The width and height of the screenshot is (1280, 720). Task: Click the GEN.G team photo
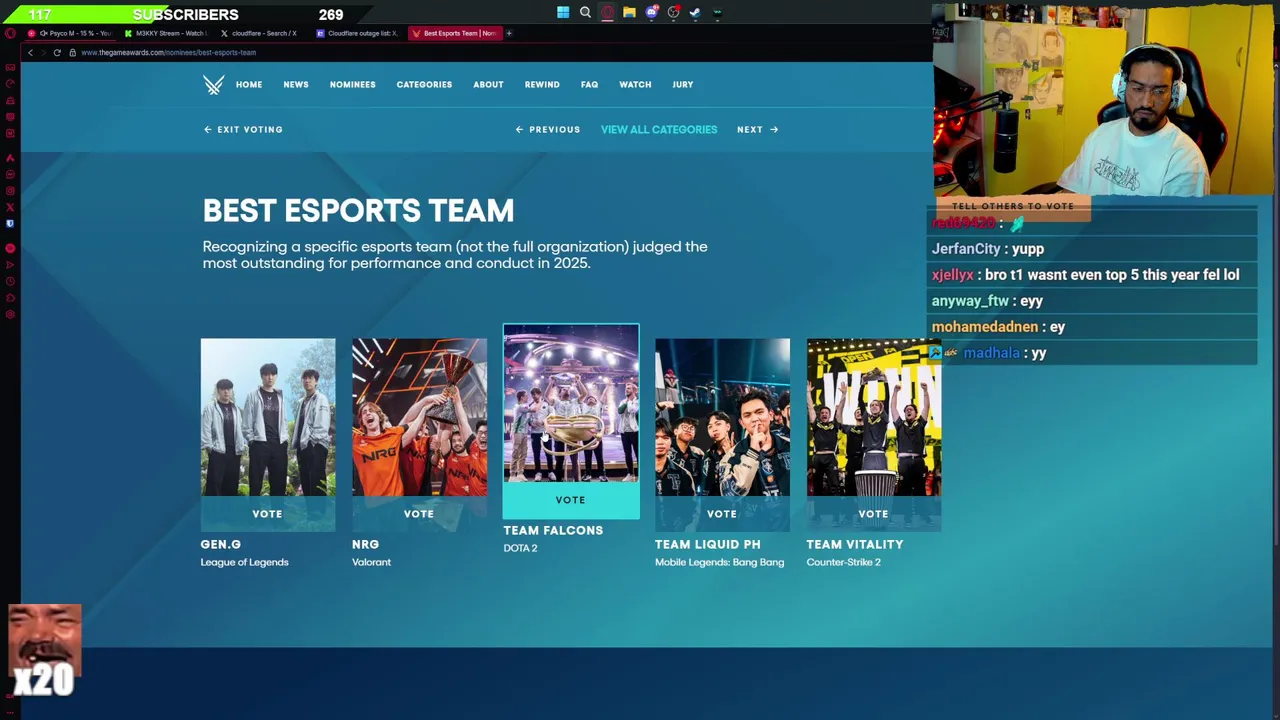coord(268,417)
